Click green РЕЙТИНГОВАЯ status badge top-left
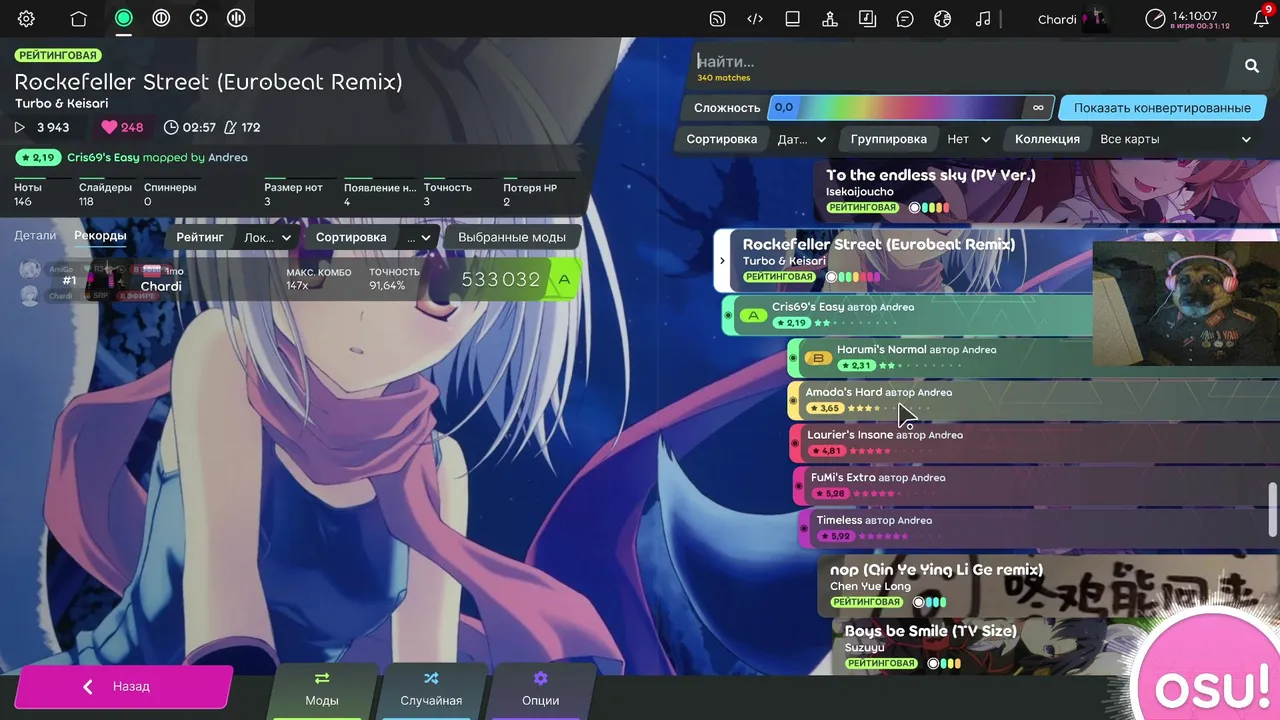The height and width of the screenshot is (720, 1280). pos(58,56)
